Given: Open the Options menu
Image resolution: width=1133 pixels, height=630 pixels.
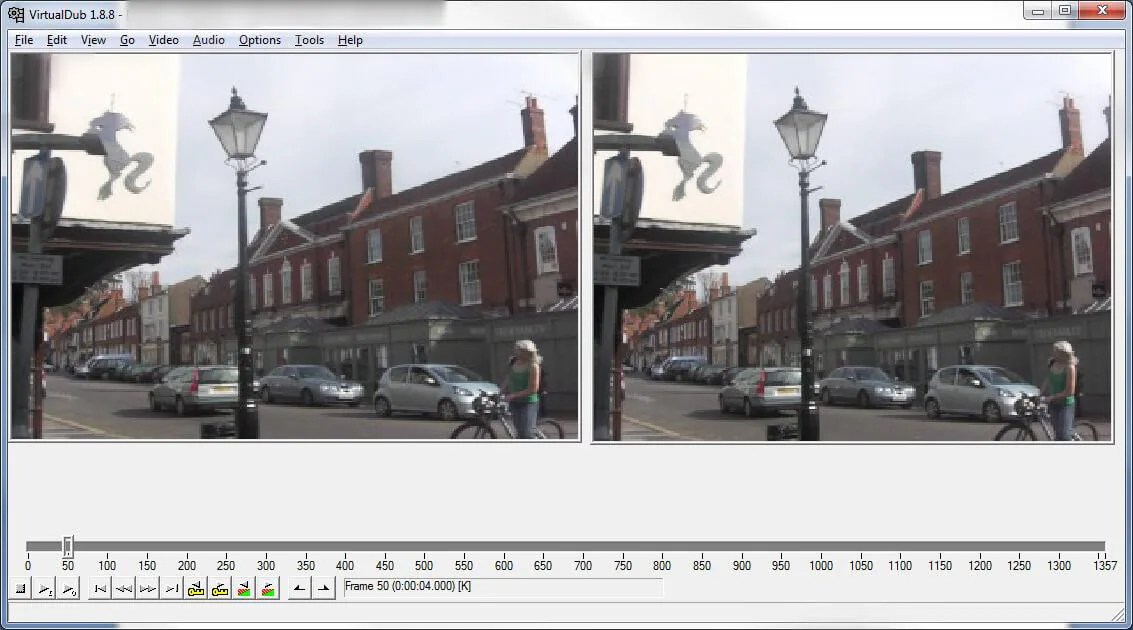Looking at the screenshot, I should tap(259, 40).
